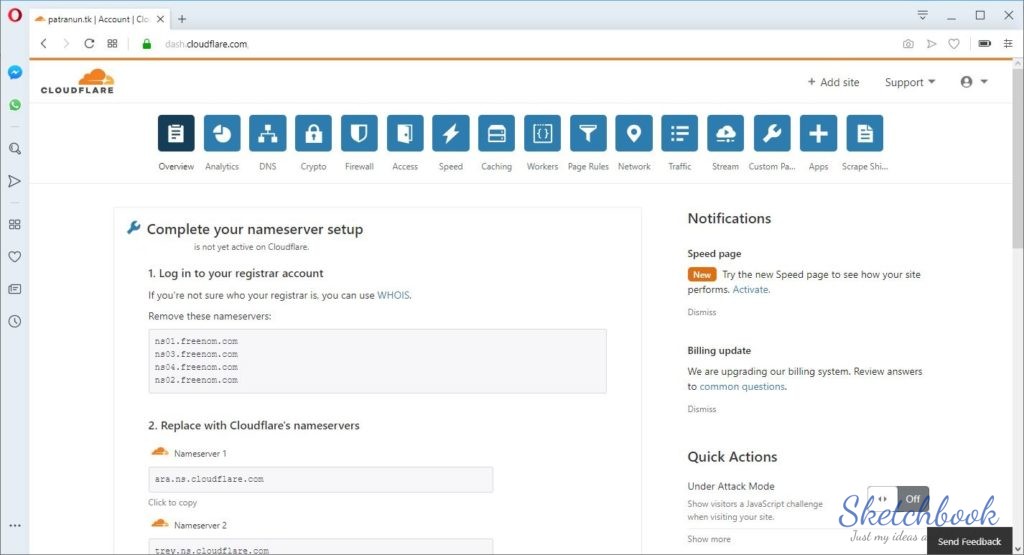Open the Analytics section icon

222,133
